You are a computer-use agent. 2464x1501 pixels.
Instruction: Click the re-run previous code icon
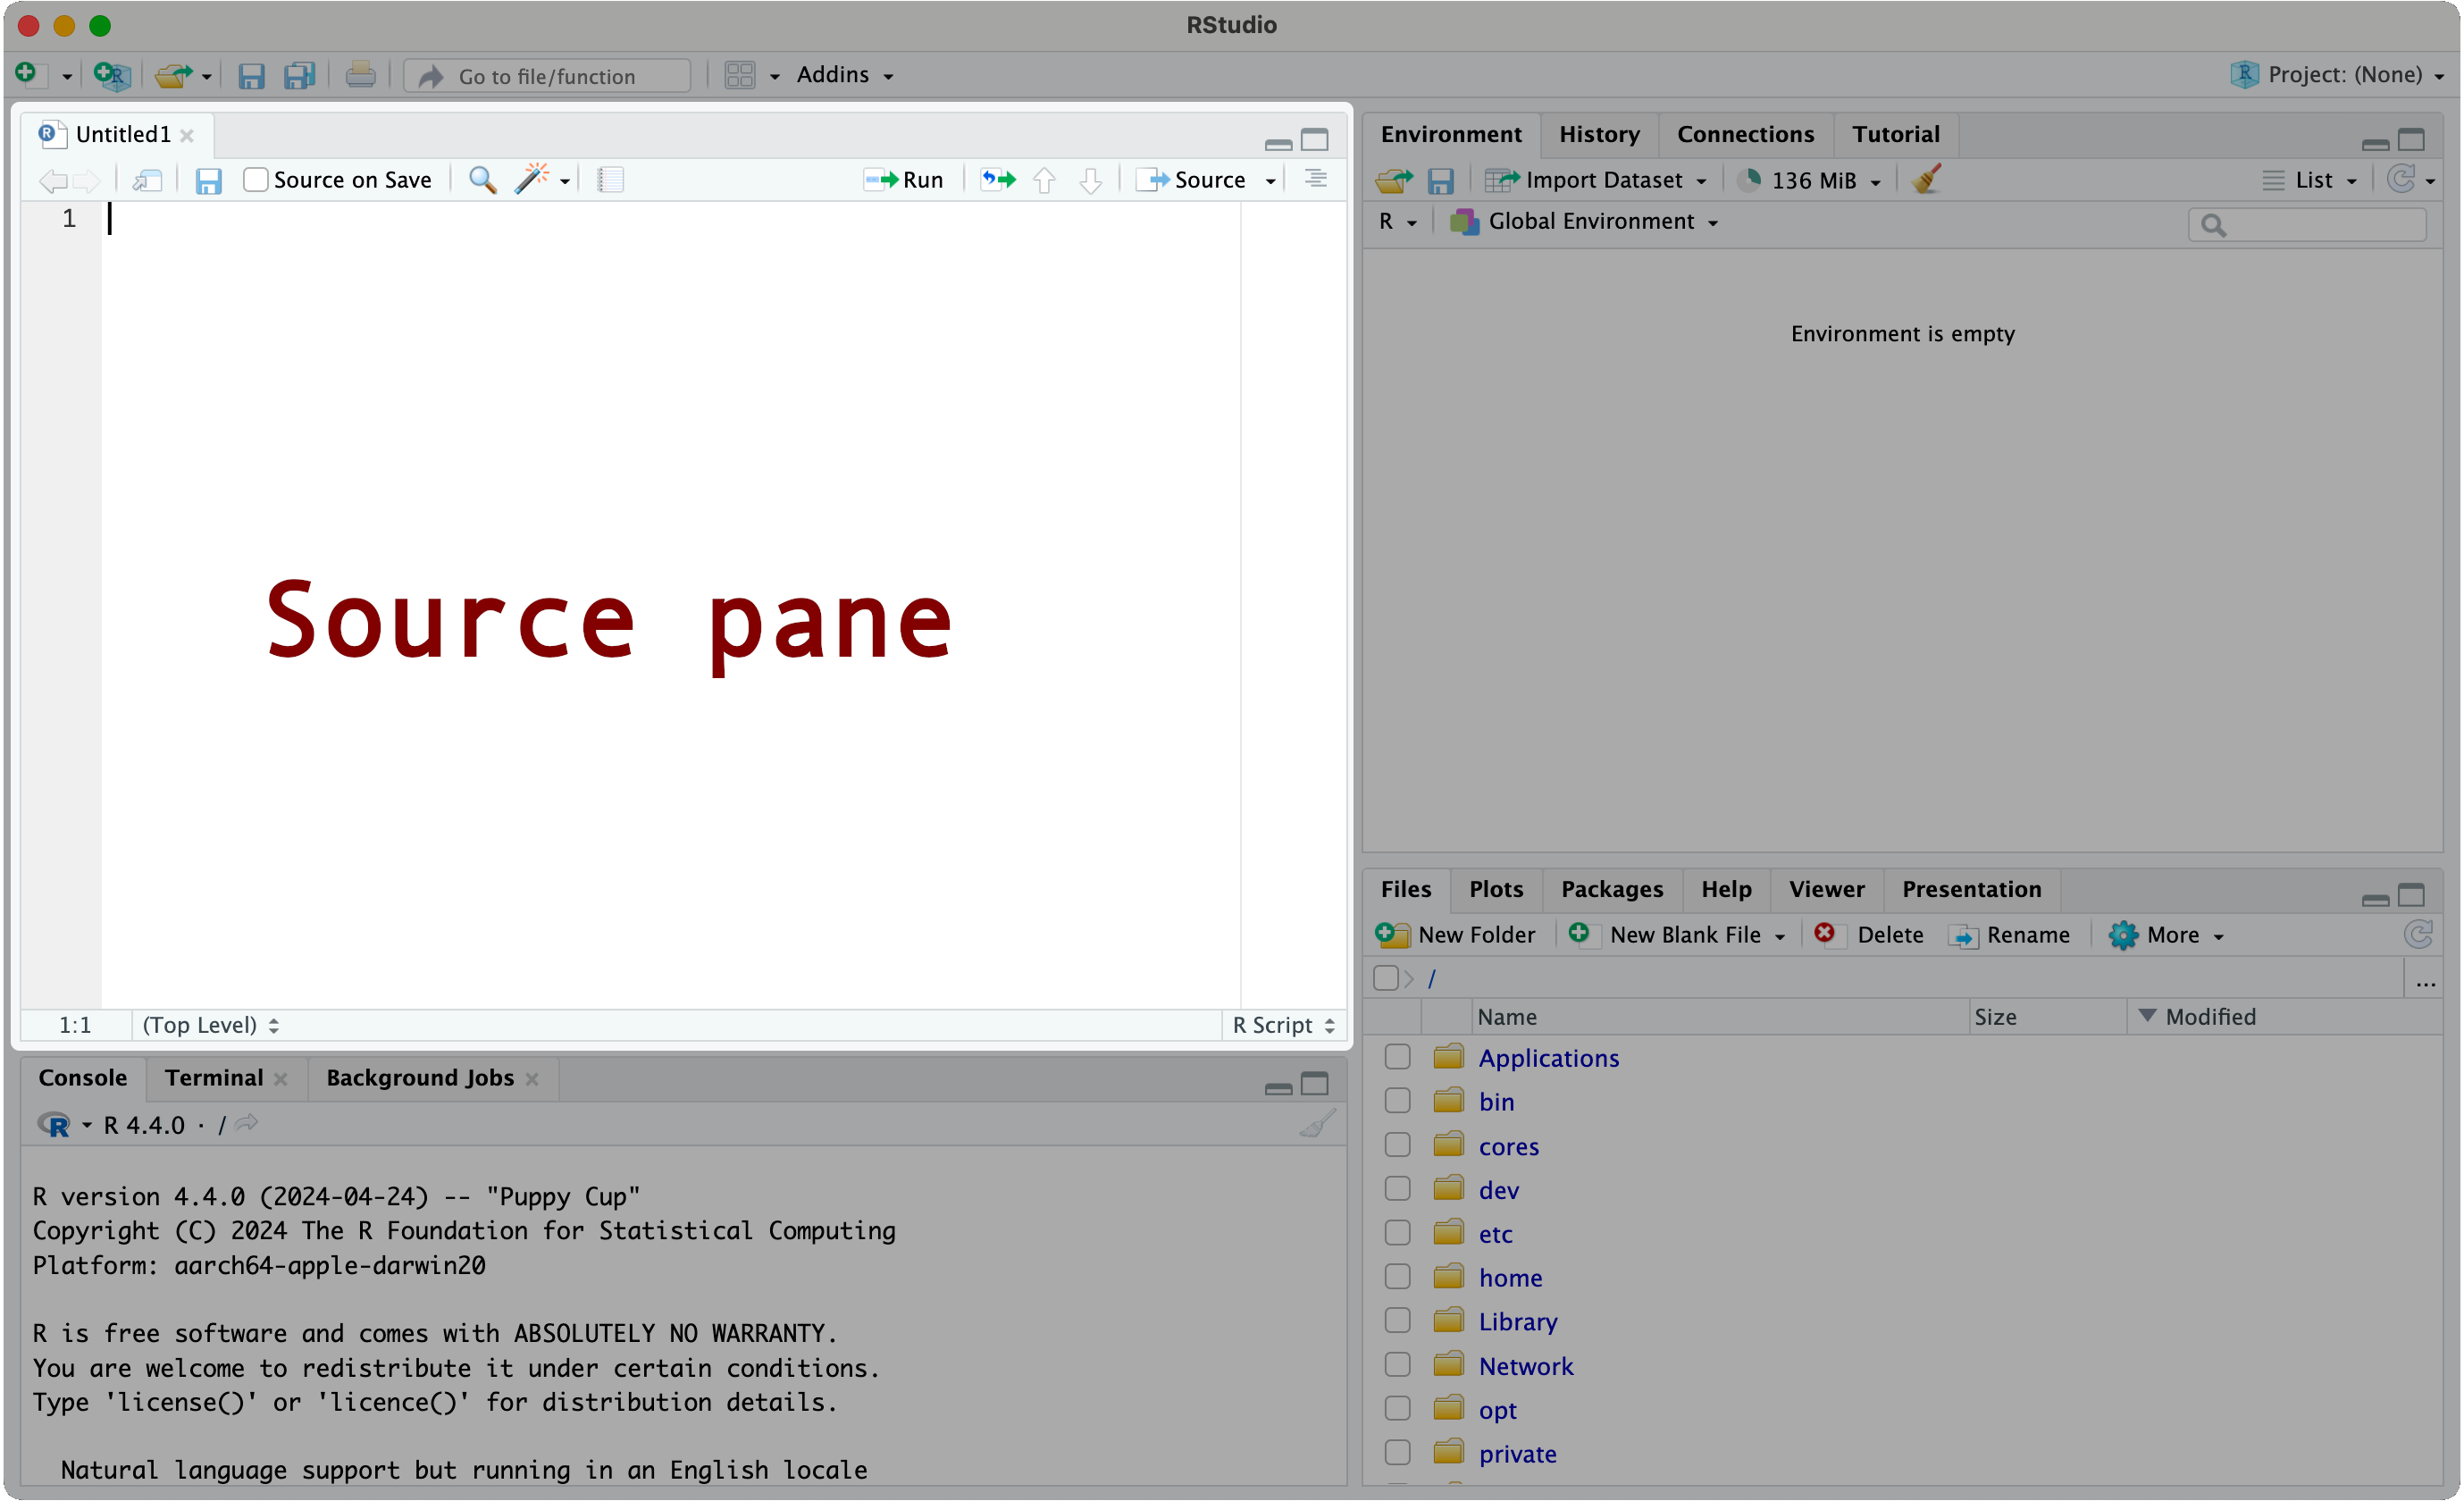997,180
